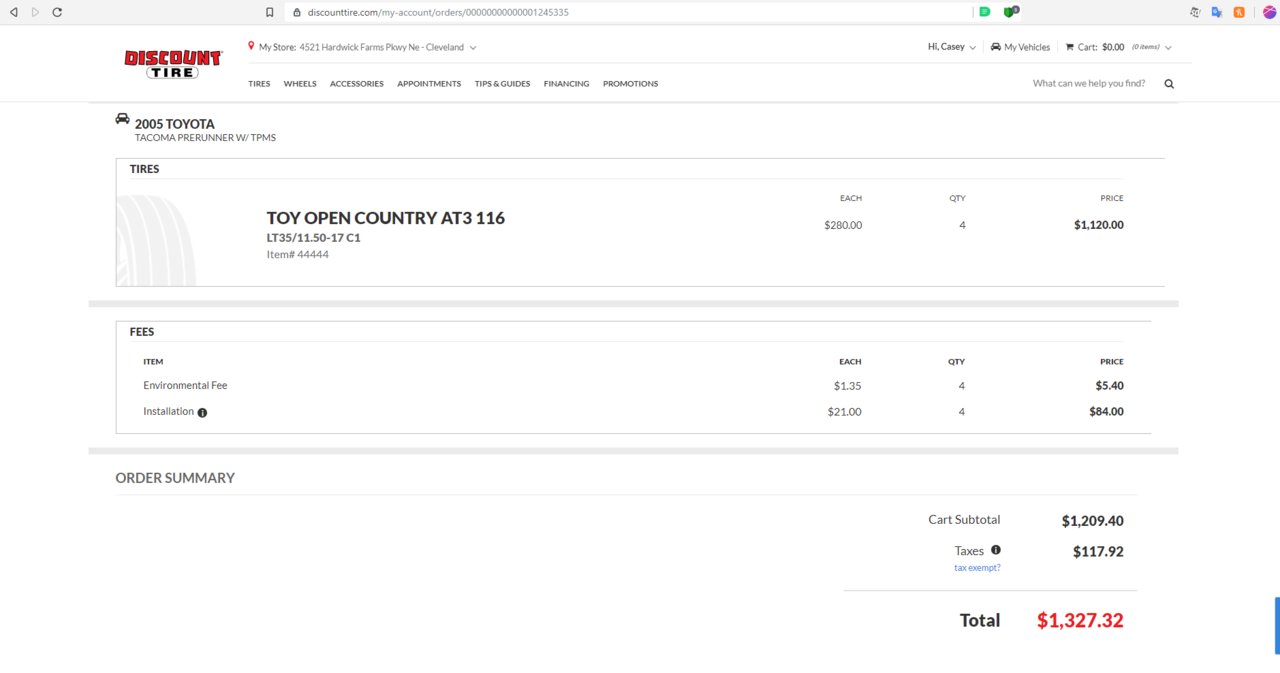Open the Appointments menu

429,84
